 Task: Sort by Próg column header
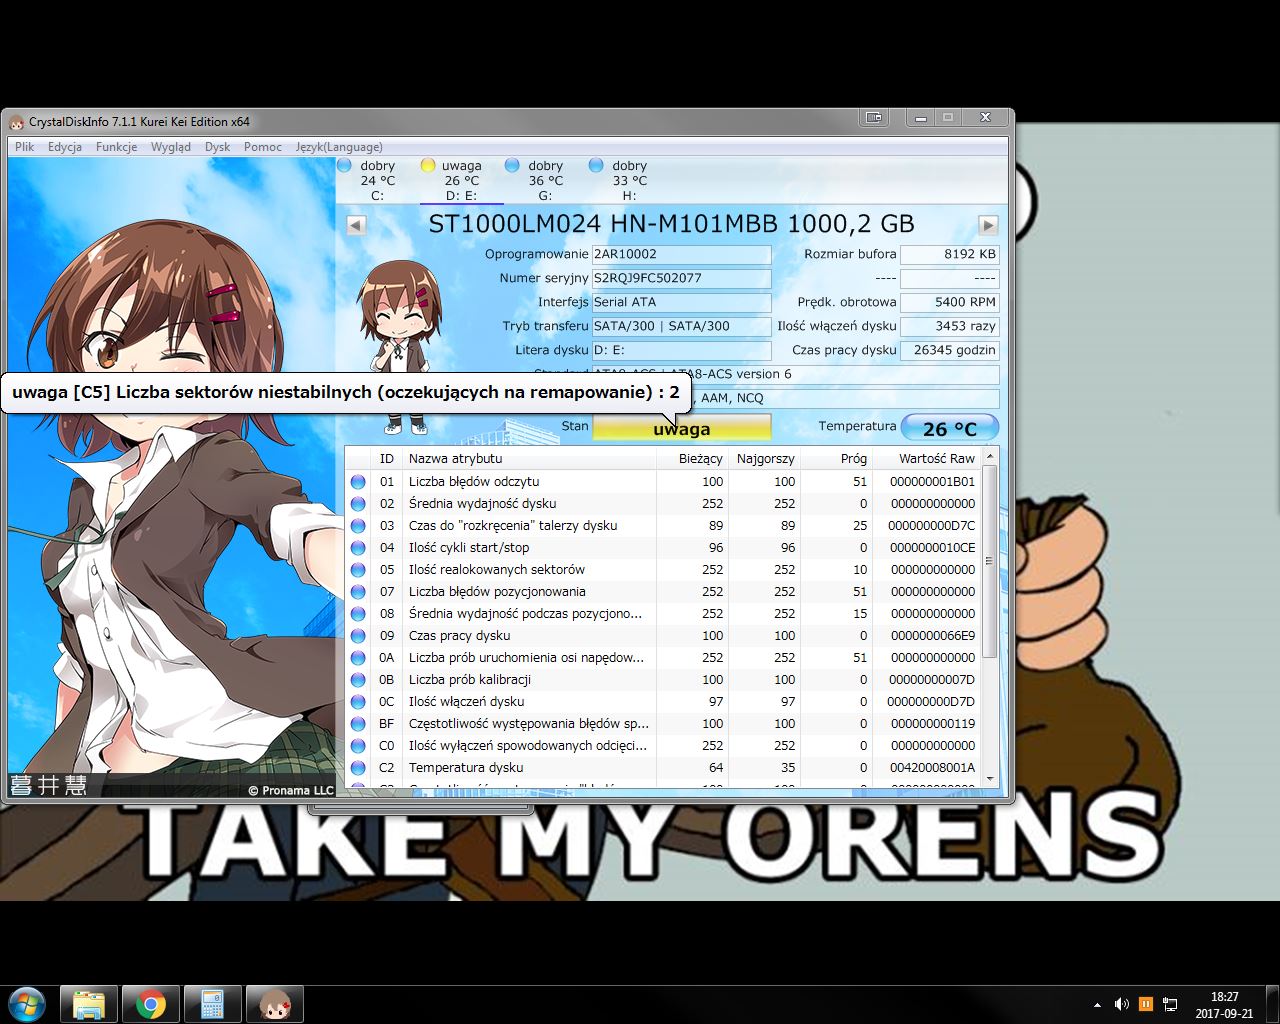(836, 458)
